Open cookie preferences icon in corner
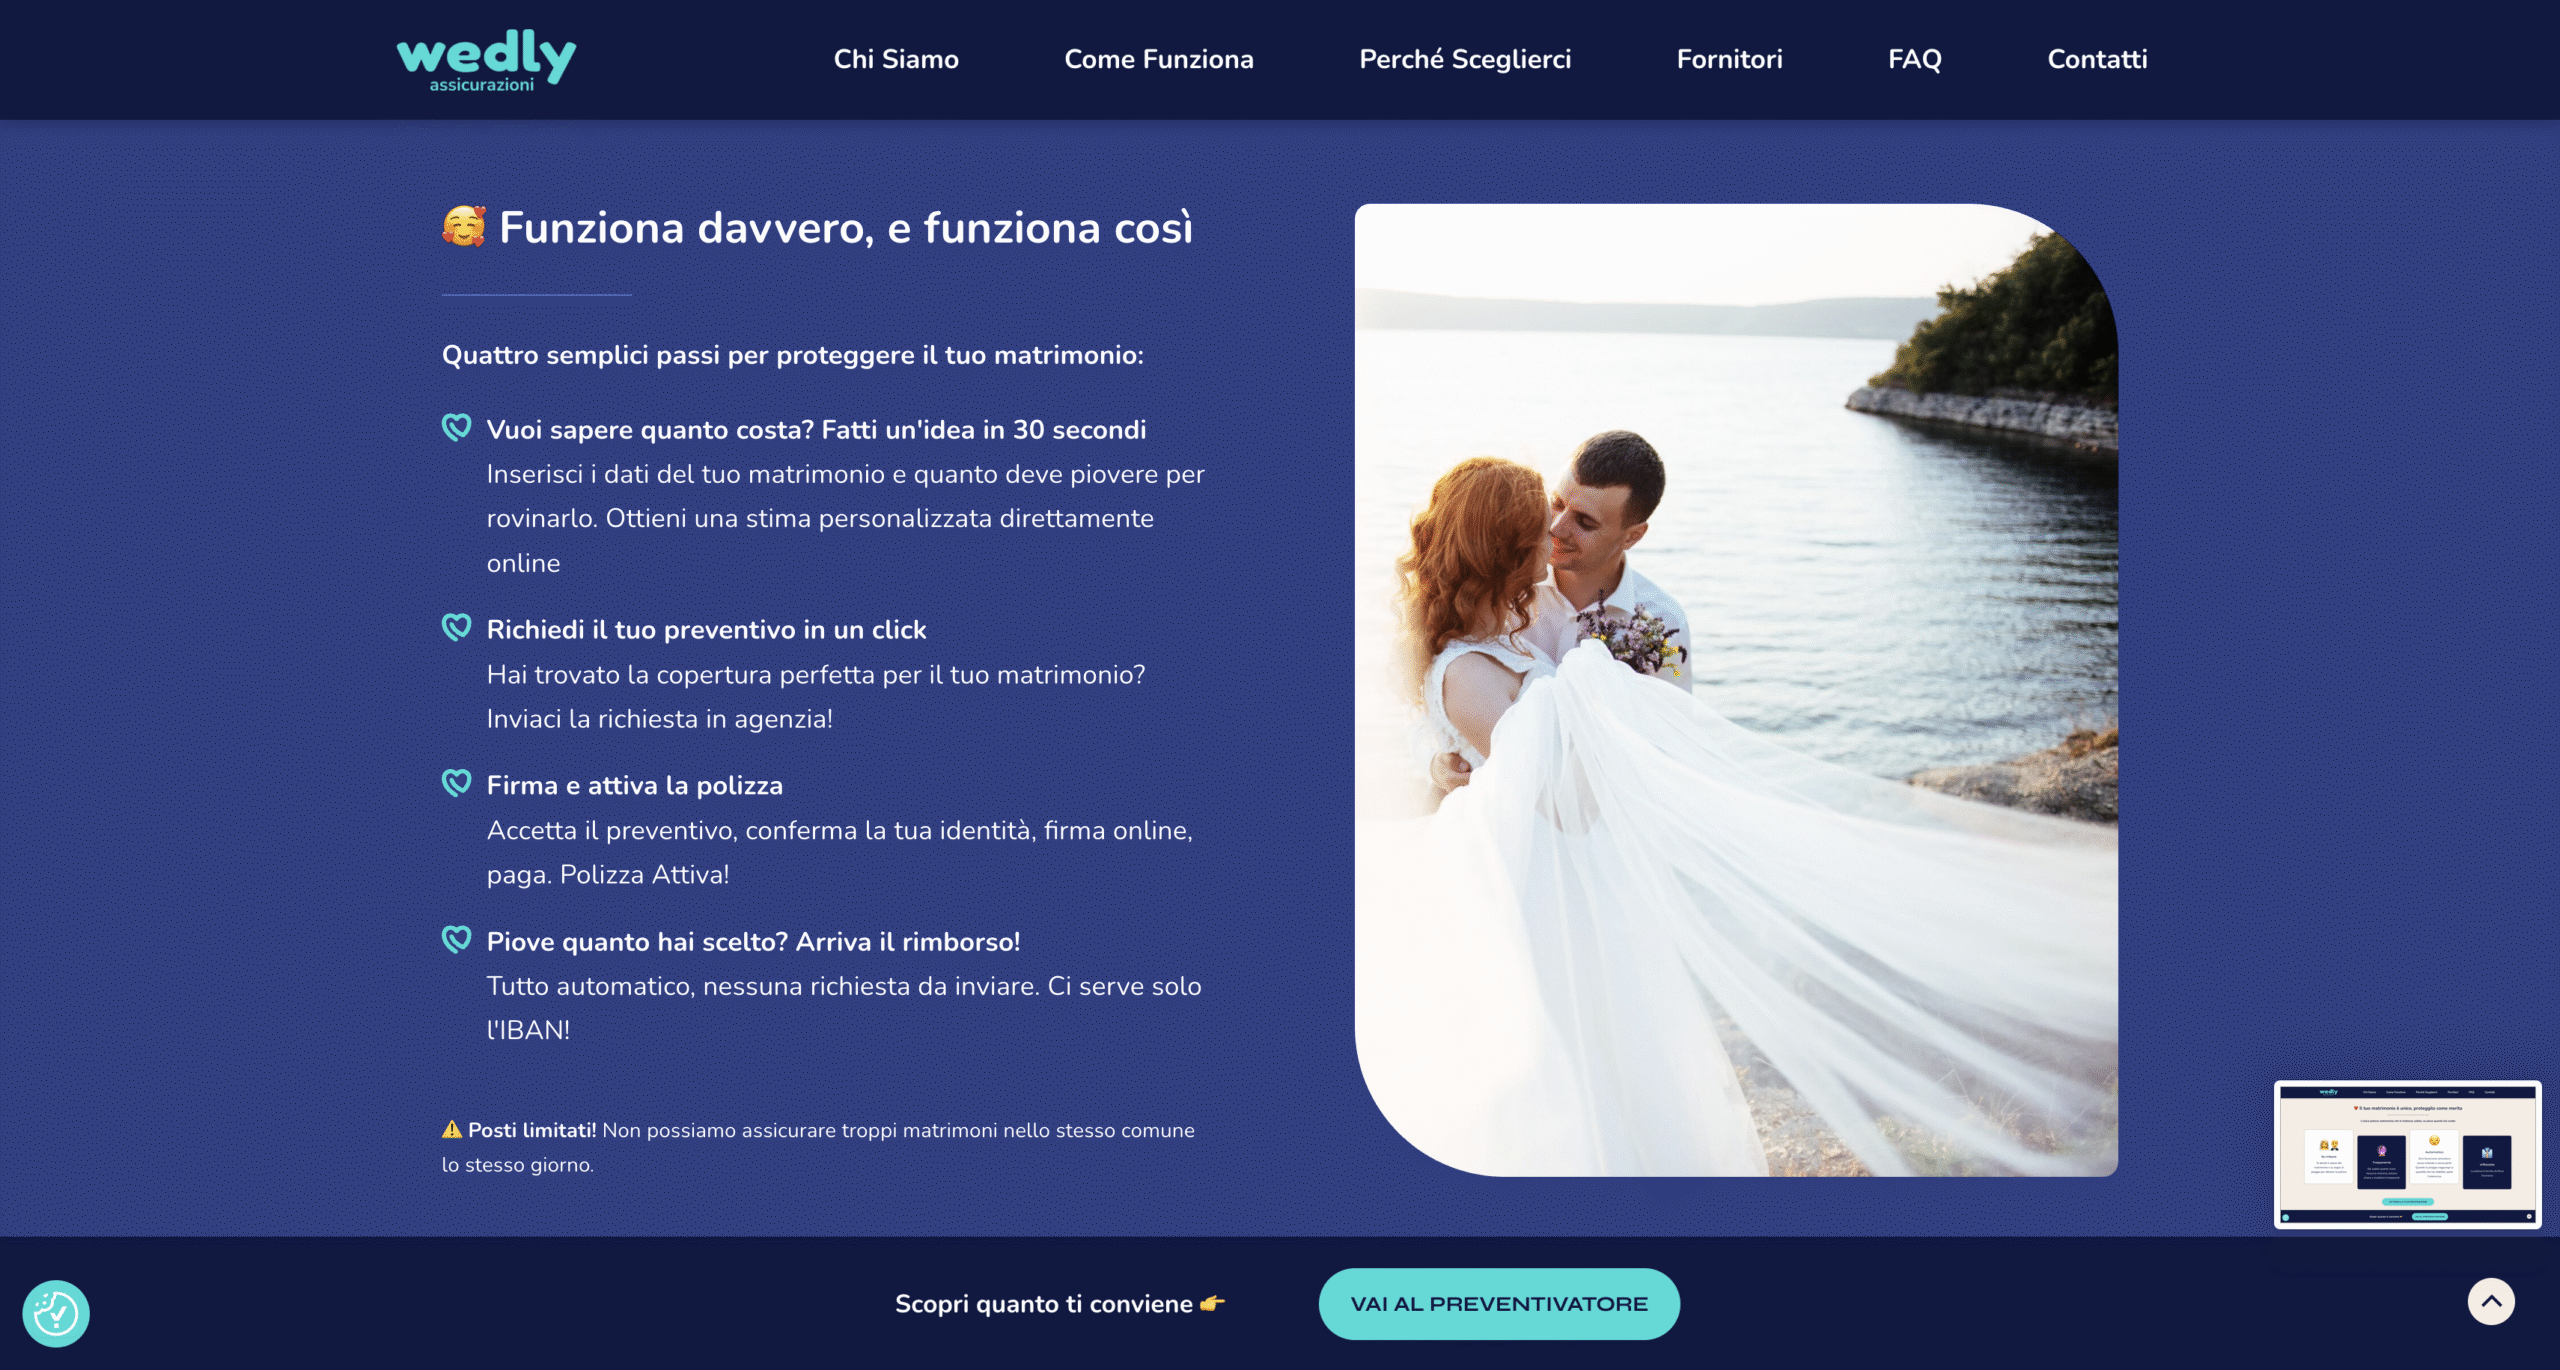Screen dimensions: 2560x1370 coord(56,1313)
